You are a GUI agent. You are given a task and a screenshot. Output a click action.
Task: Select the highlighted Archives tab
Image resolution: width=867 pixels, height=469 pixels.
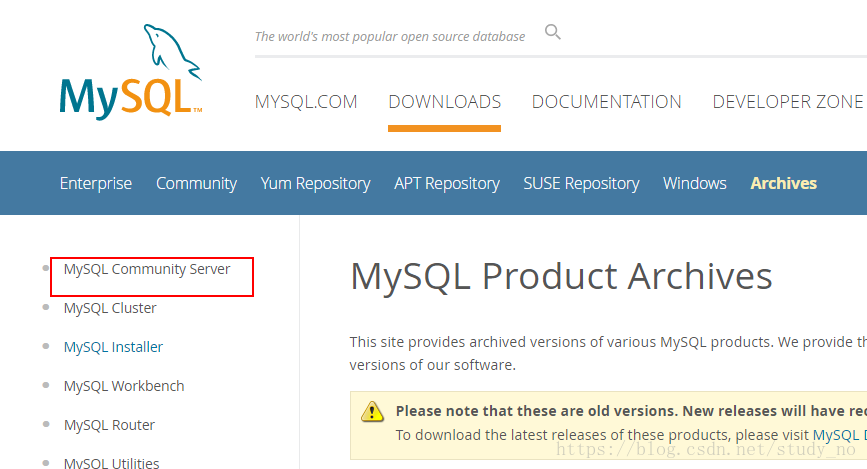[x=784, y=183]
